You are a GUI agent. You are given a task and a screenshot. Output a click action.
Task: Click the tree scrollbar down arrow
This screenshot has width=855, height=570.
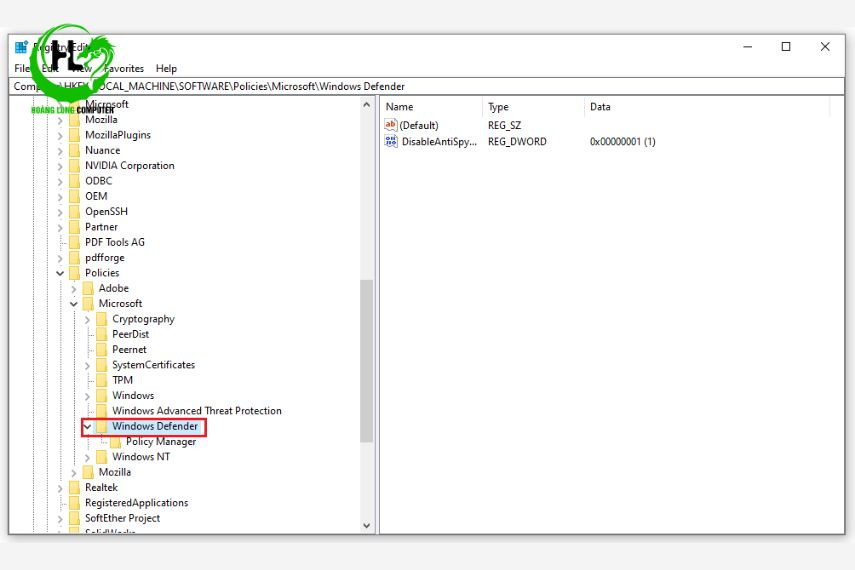pos(367,526)
